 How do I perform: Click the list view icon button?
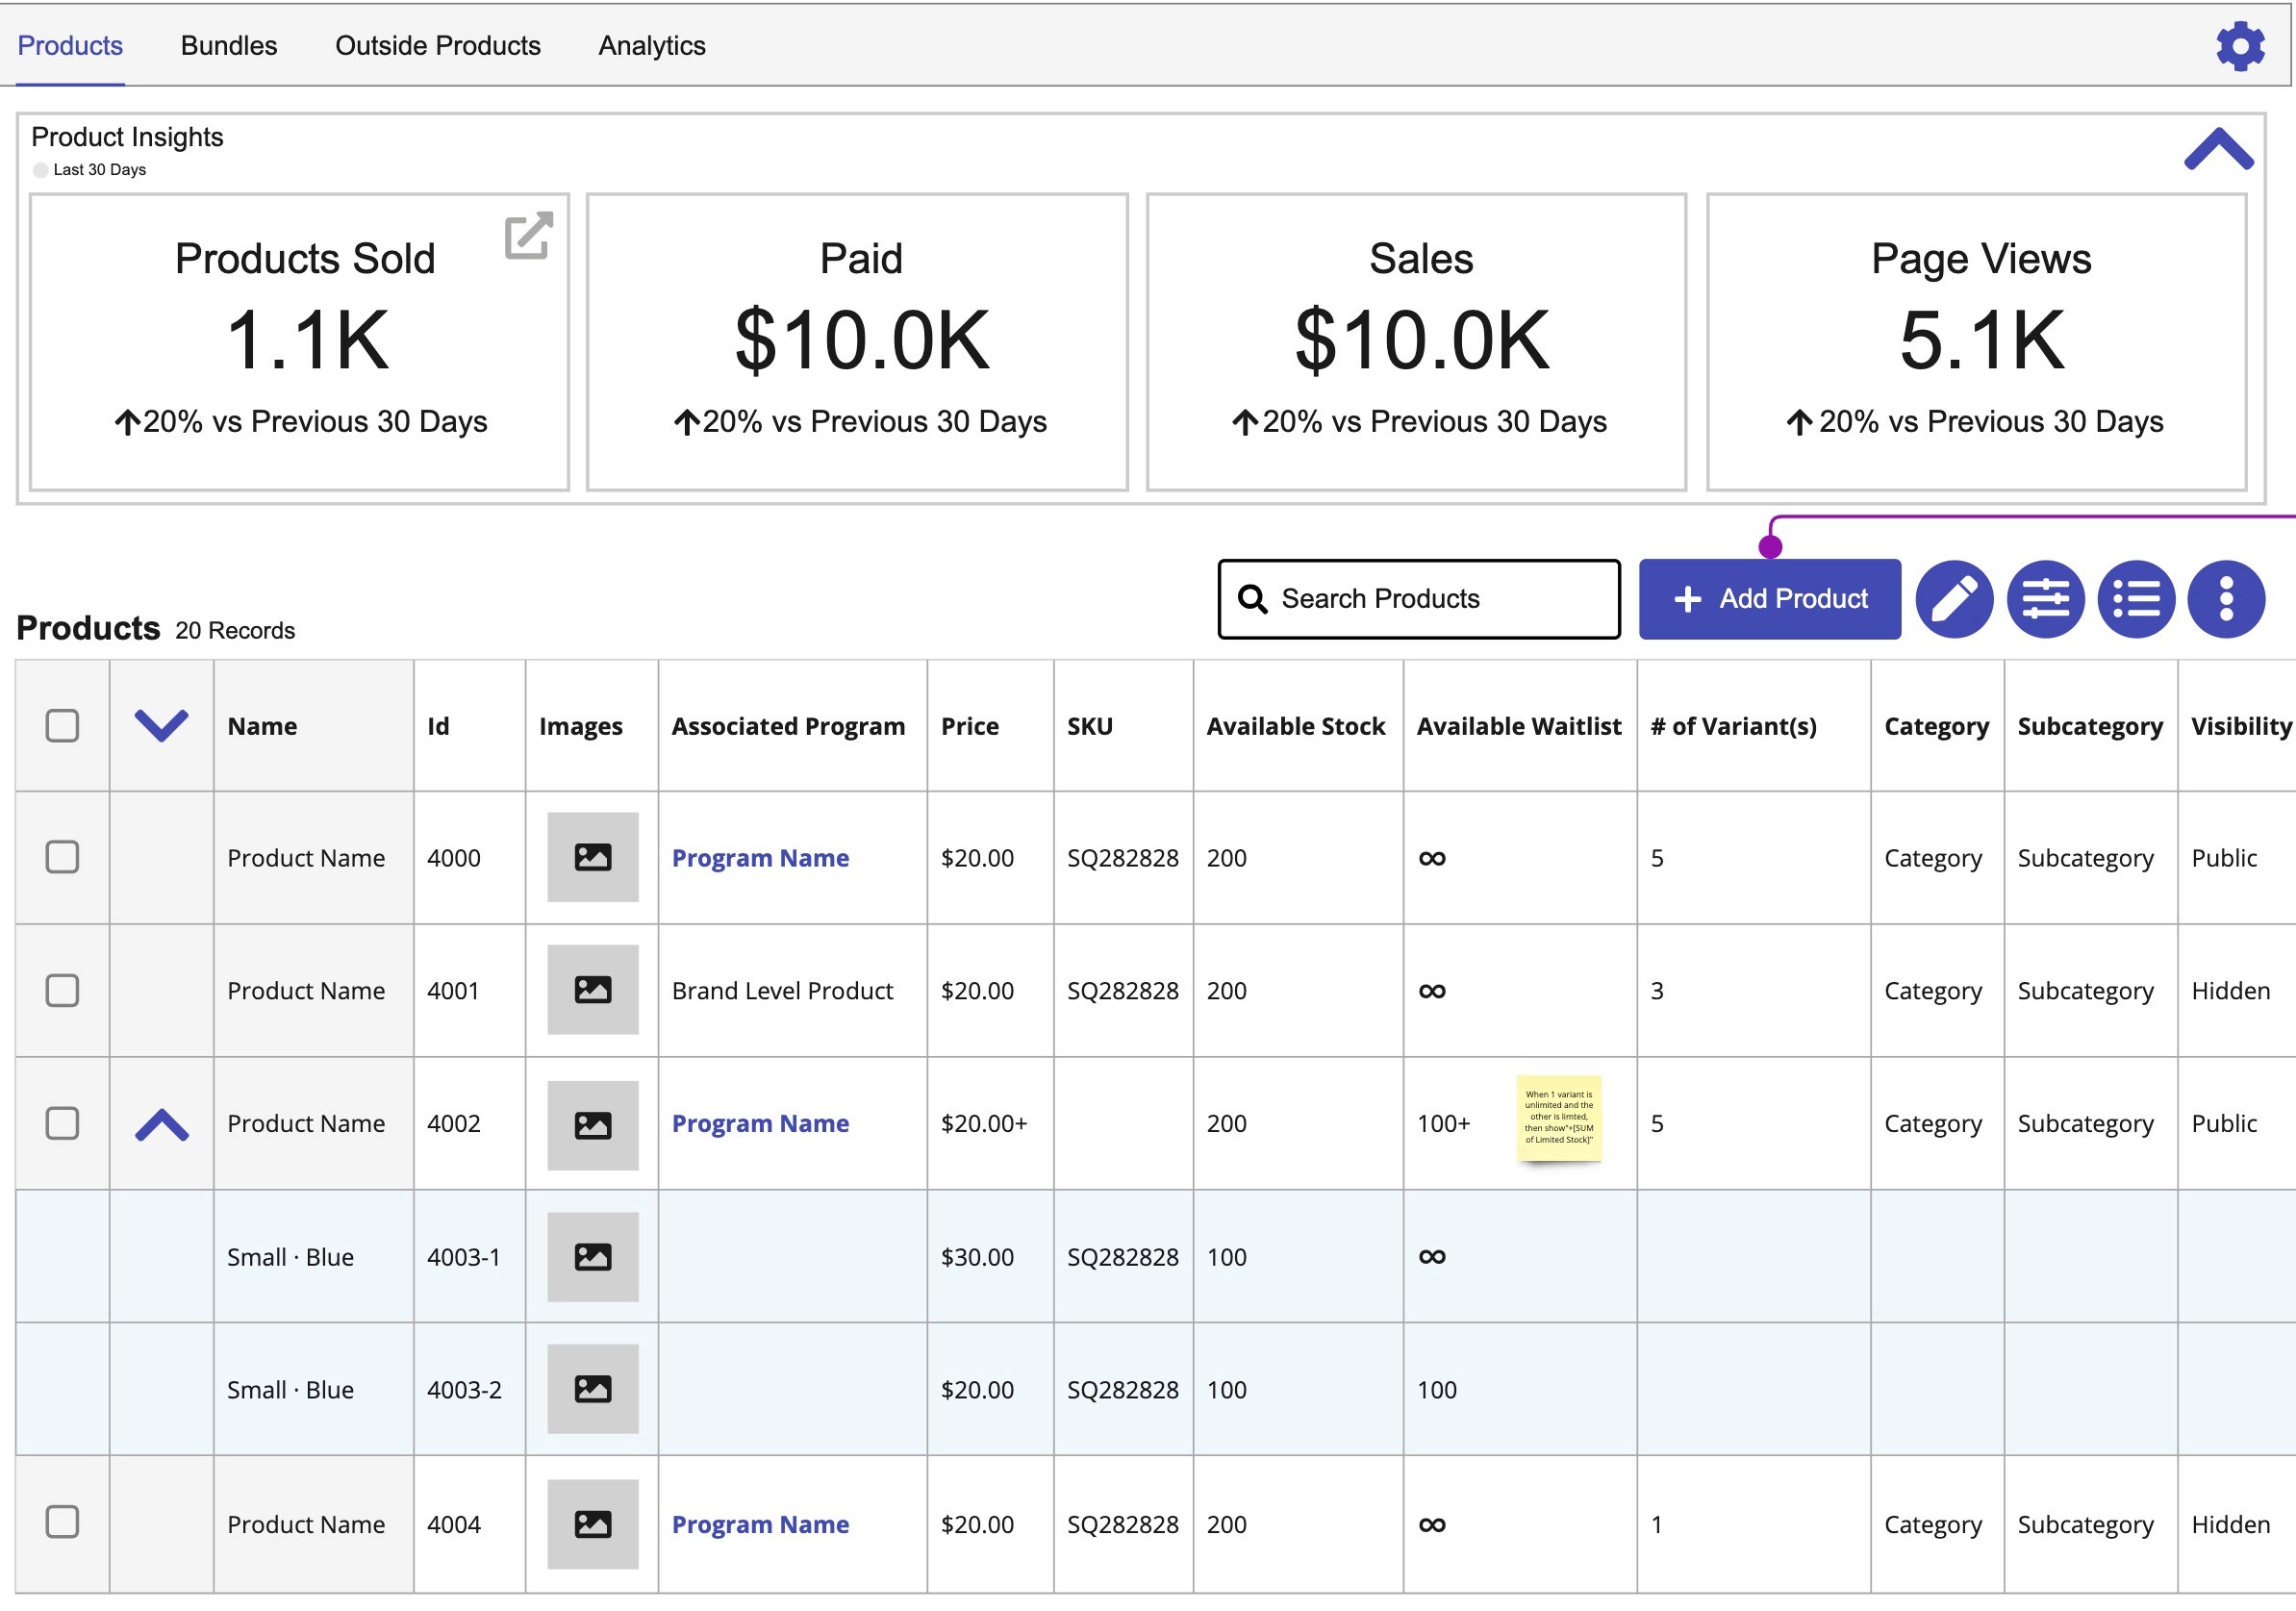[2135, 599]
